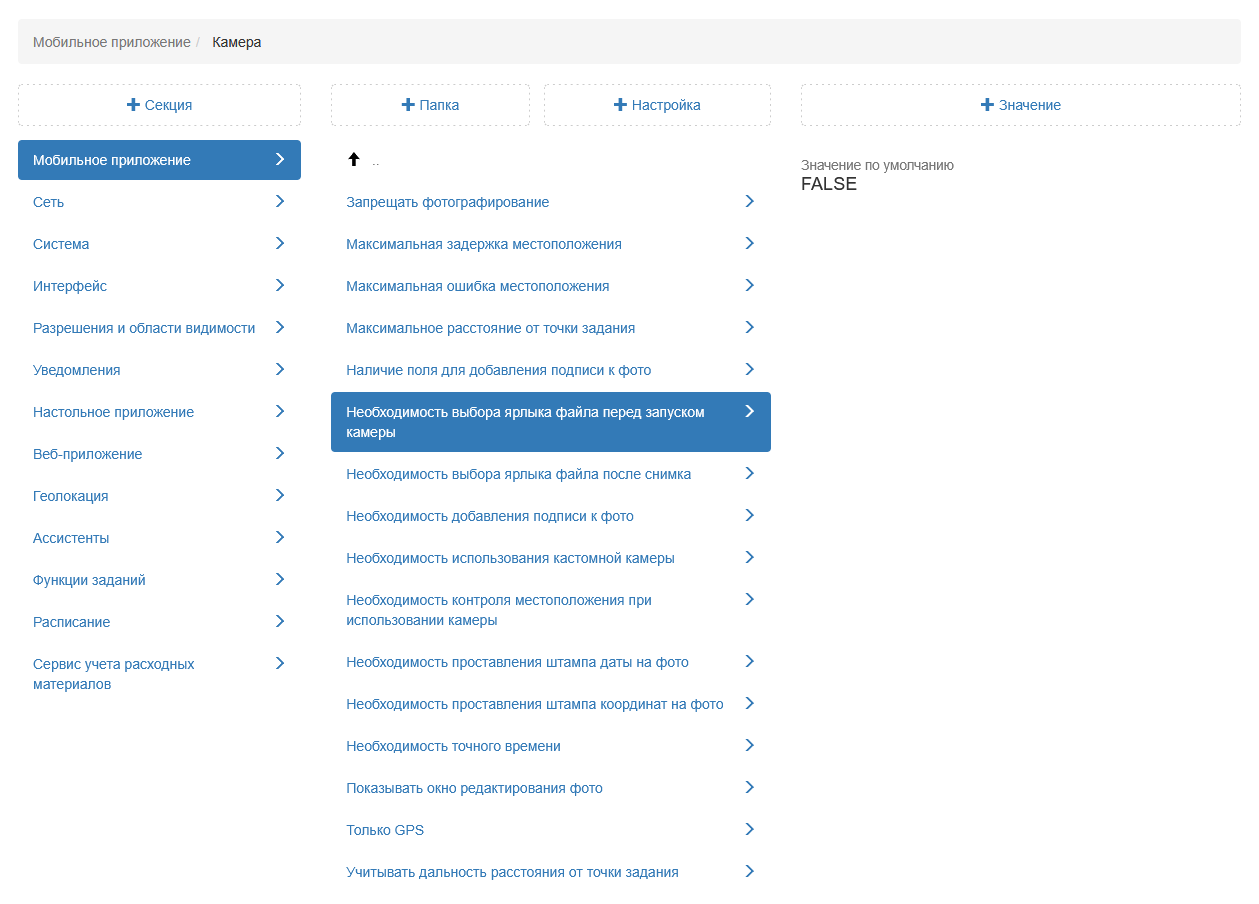
Task: Select Показывать окно редактирования фото
Action: [474, 788]
